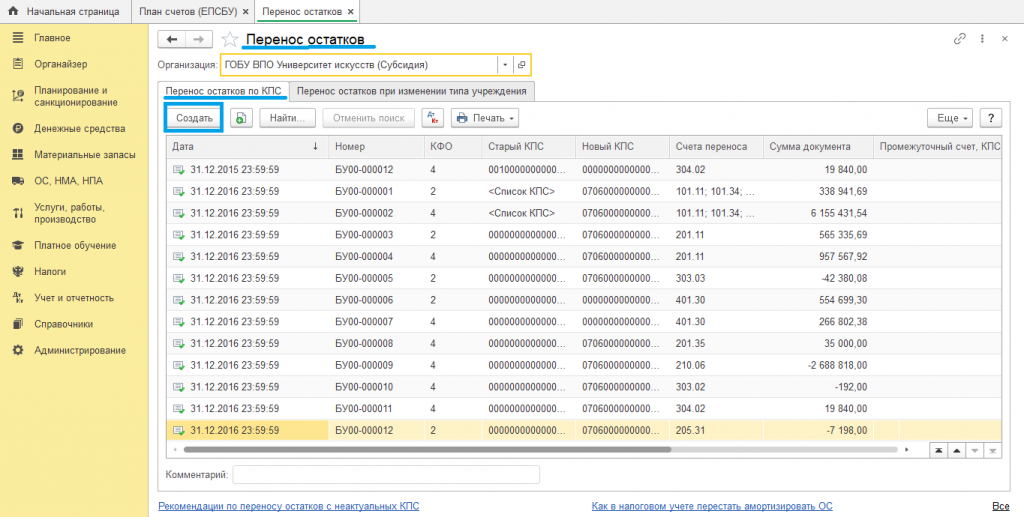Click the green copy document icon
Image resolution: width=1024 pixels, height=517 pixels.
(241, 118)
